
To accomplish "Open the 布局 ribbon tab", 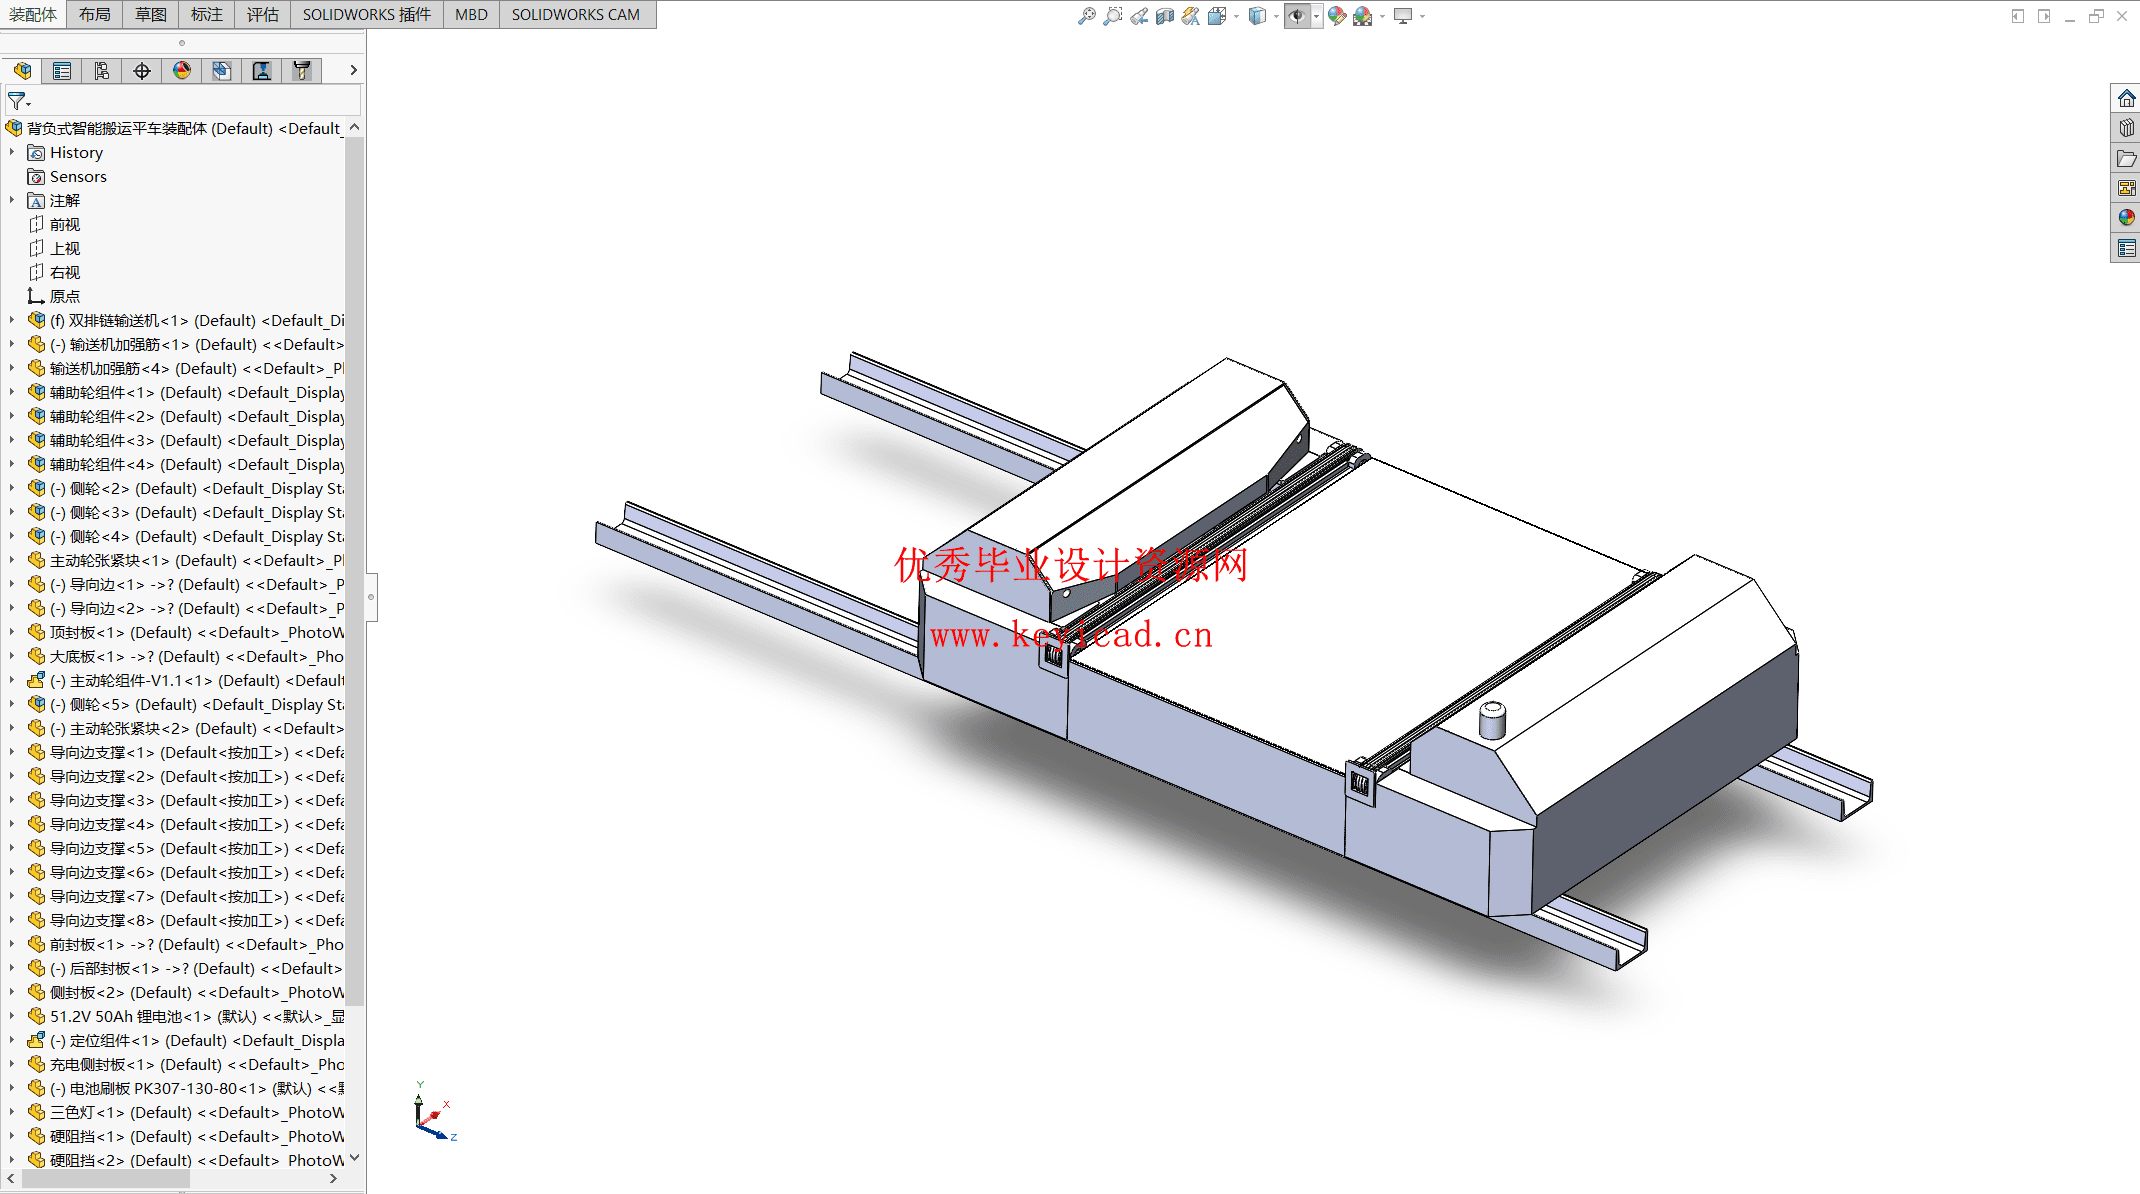I will click(x=95, y=14).
